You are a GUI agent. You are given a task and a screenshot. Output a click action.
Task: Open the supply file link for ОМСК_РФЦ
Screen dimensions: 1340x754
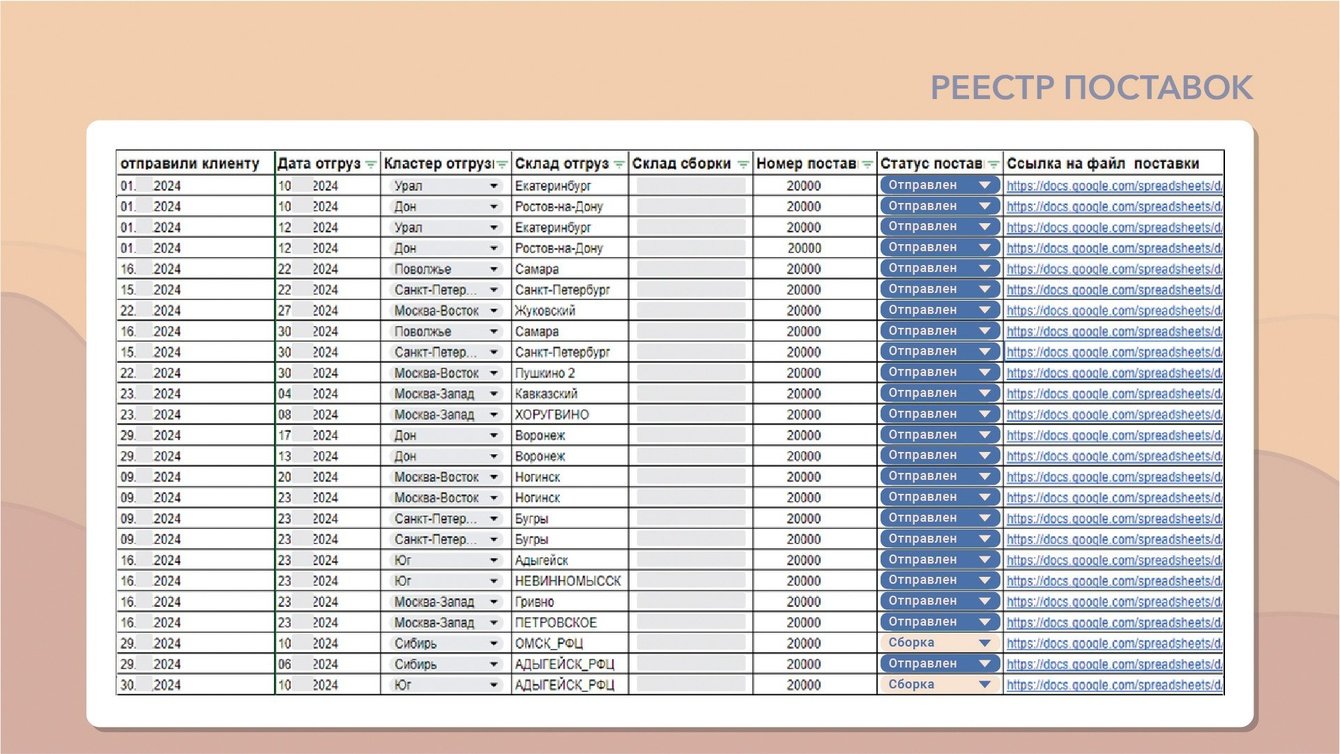coord(1114,644)
